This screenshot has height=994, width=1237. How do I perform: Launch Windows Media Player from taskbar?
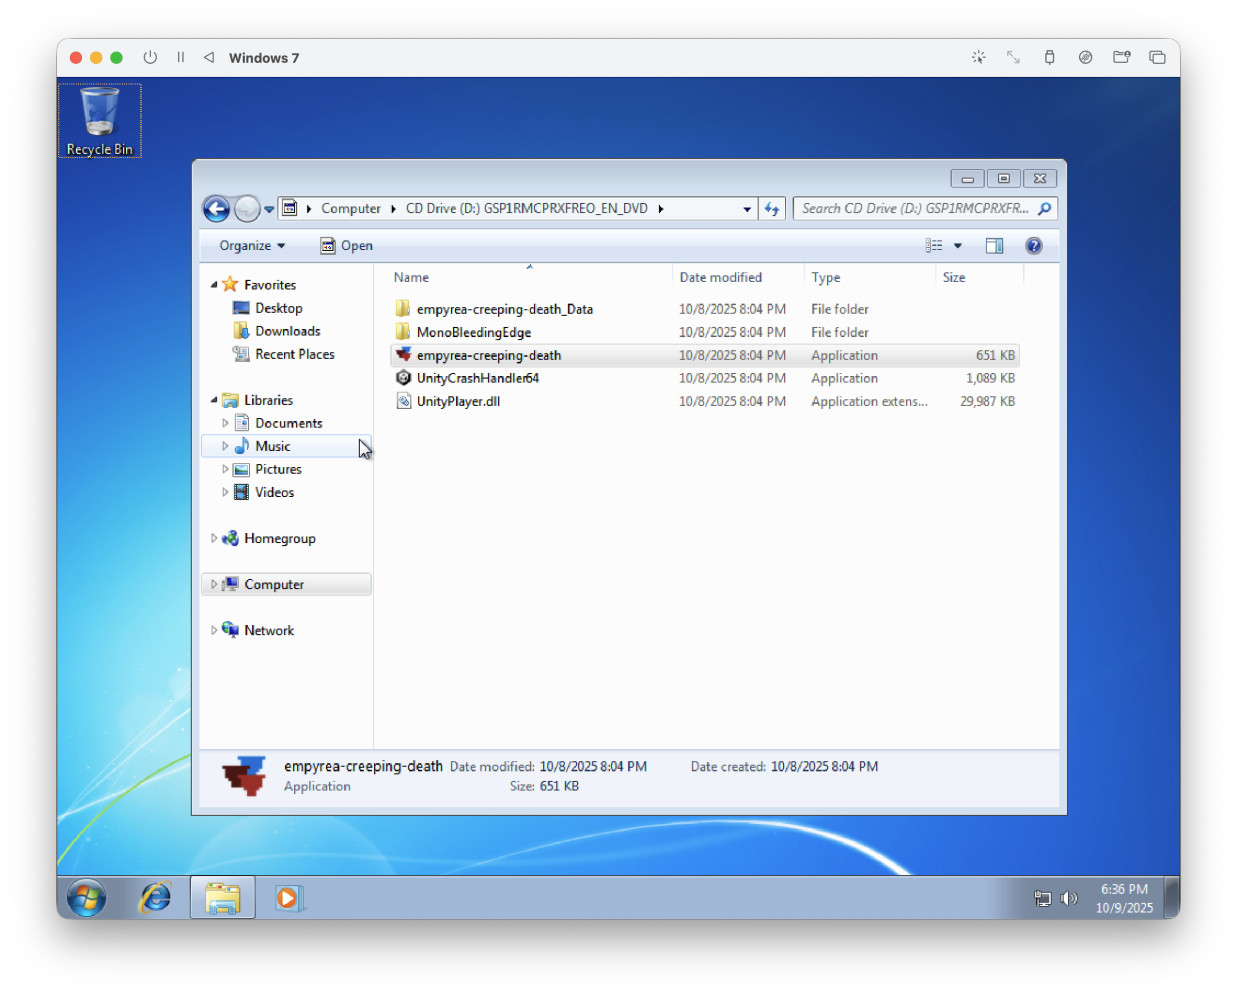pyautogui.click(x=287, y=897)
